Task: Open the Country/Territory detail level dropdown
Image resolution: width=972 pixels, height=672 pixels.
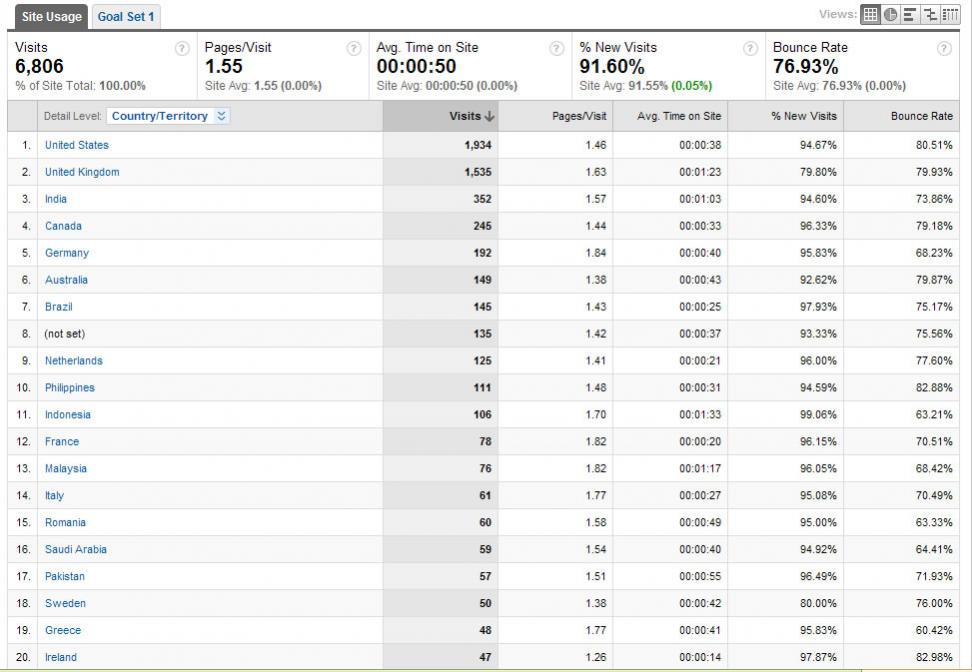Action: point(169,116)
